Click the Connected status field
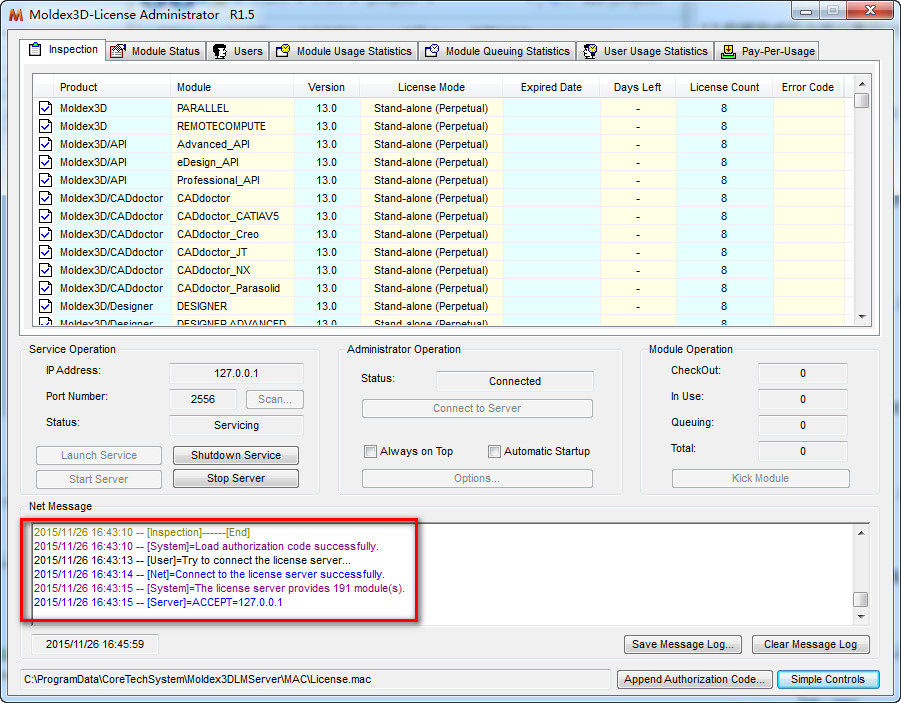 (515, 381)
